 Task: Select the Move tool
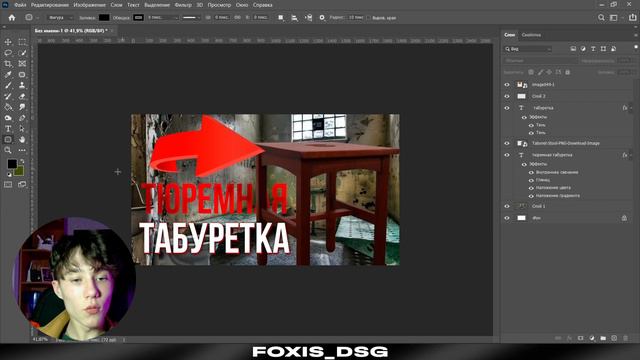pyautogui.click(x=8, y=42)
